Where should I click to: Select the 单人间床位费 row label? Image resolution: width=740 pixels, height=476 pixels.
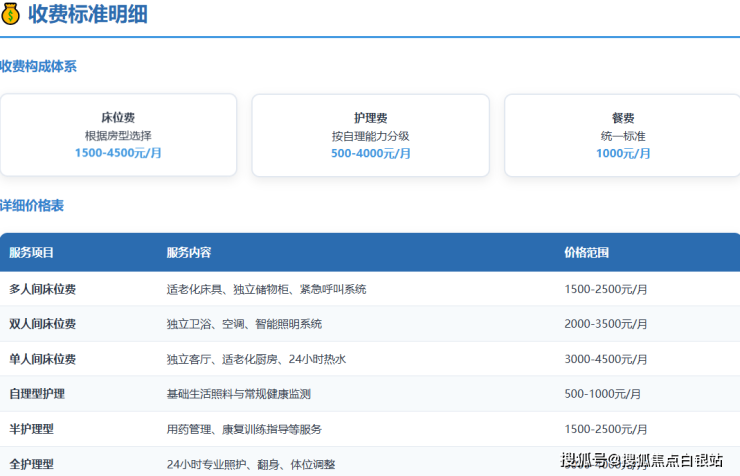tap(43, 359)
